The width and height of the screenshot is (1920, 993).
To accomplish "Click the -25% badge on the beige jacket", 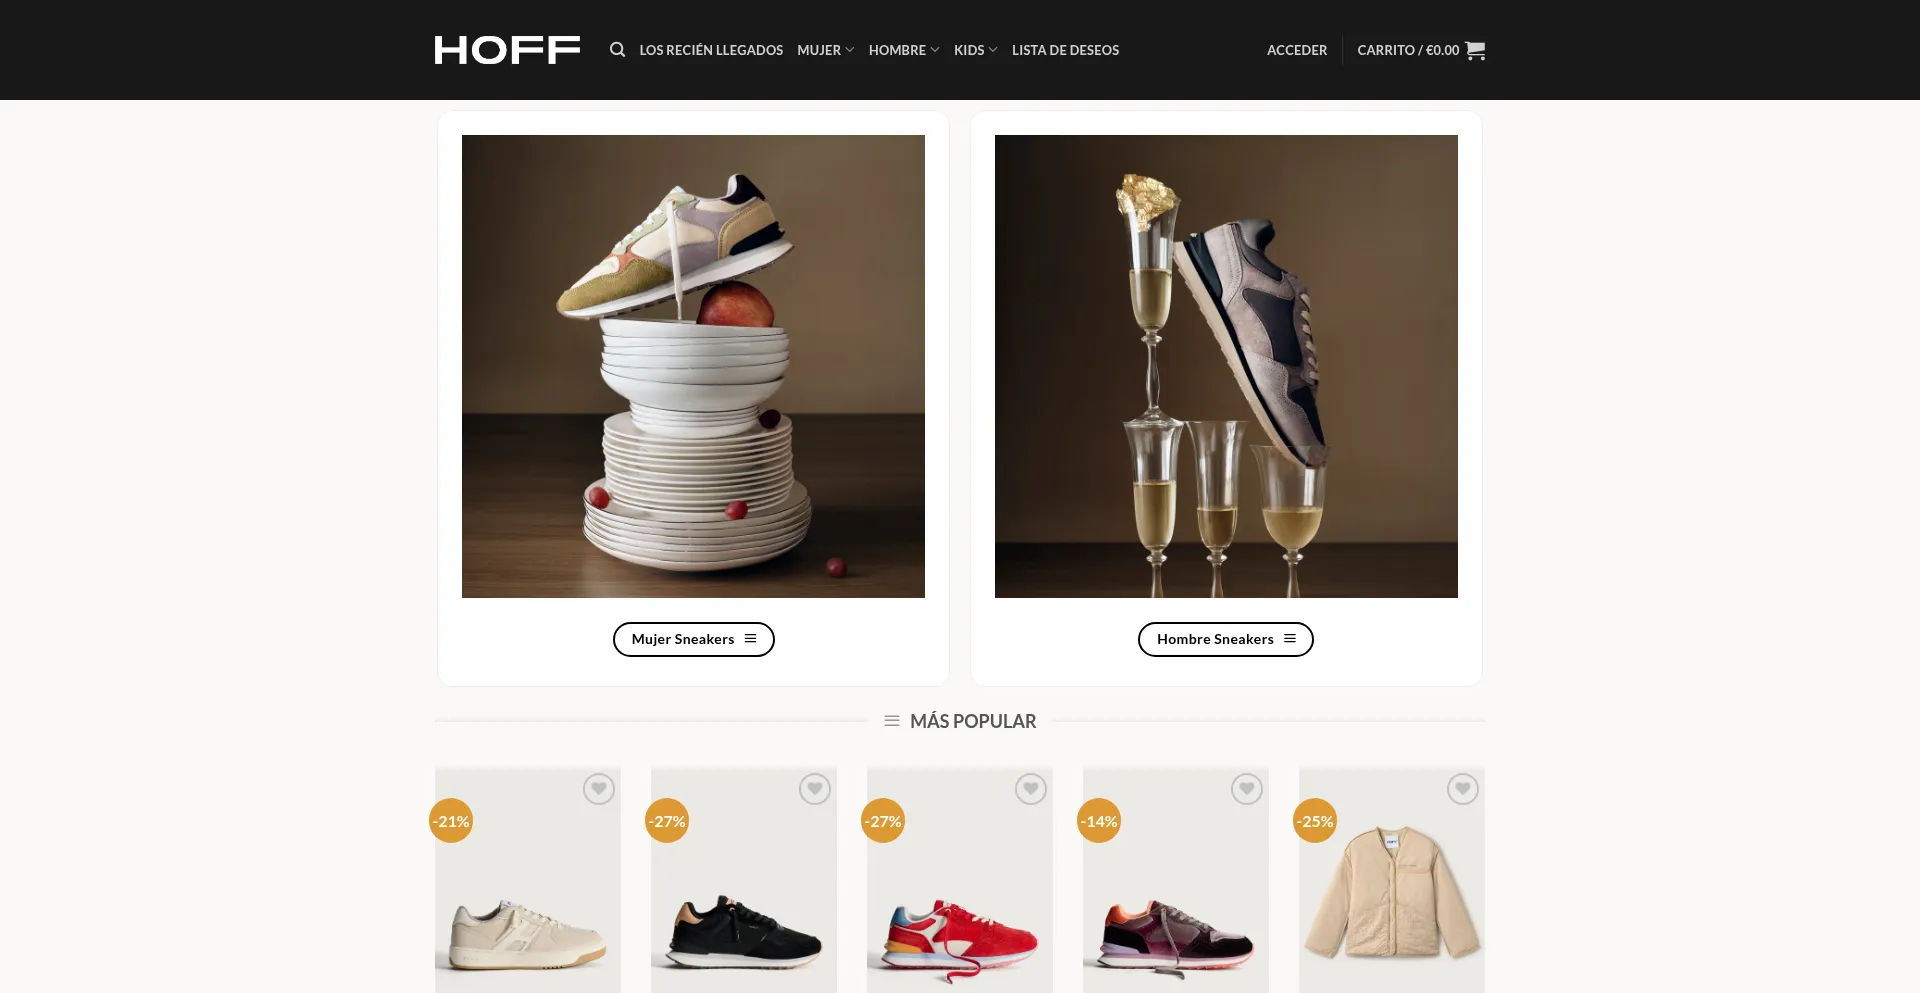I will pos(1315,821).
